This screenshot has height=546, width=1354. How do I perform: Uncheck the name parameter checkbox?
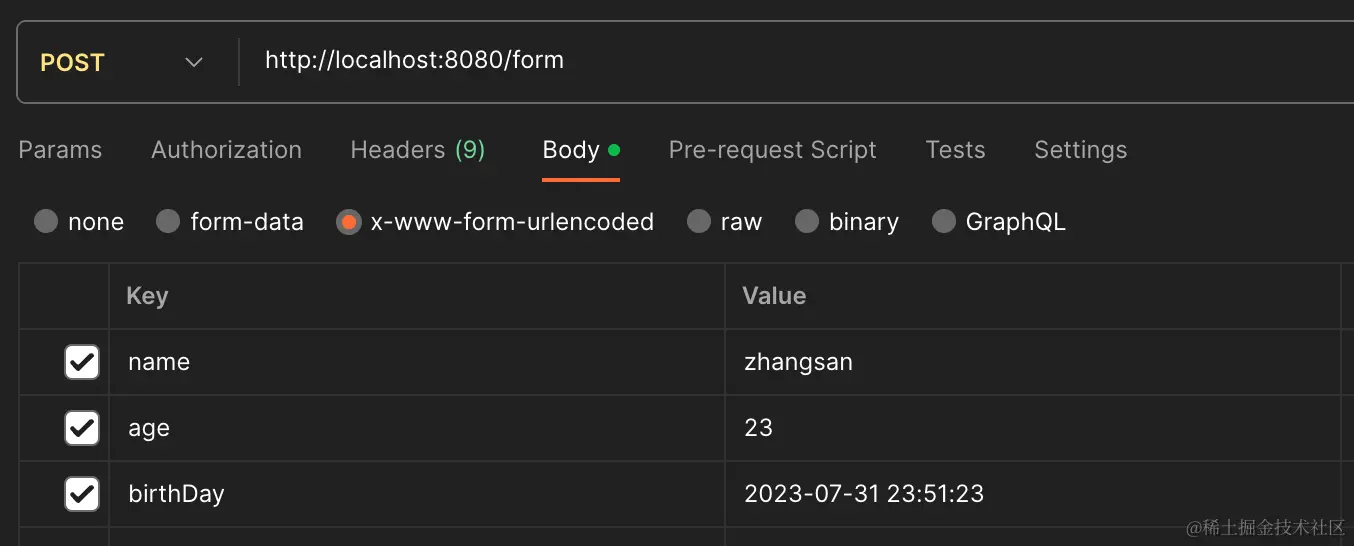pyautogui.click(x=82, y=362)
